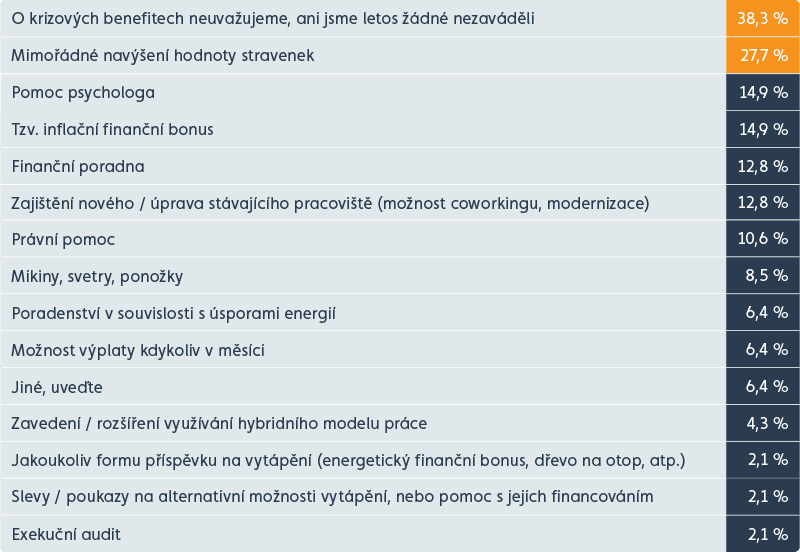The image size is (800, 552).
Task: Click 'Mimořádné navýšení hodnoty stravenek' row
Action: pos(163,56)
